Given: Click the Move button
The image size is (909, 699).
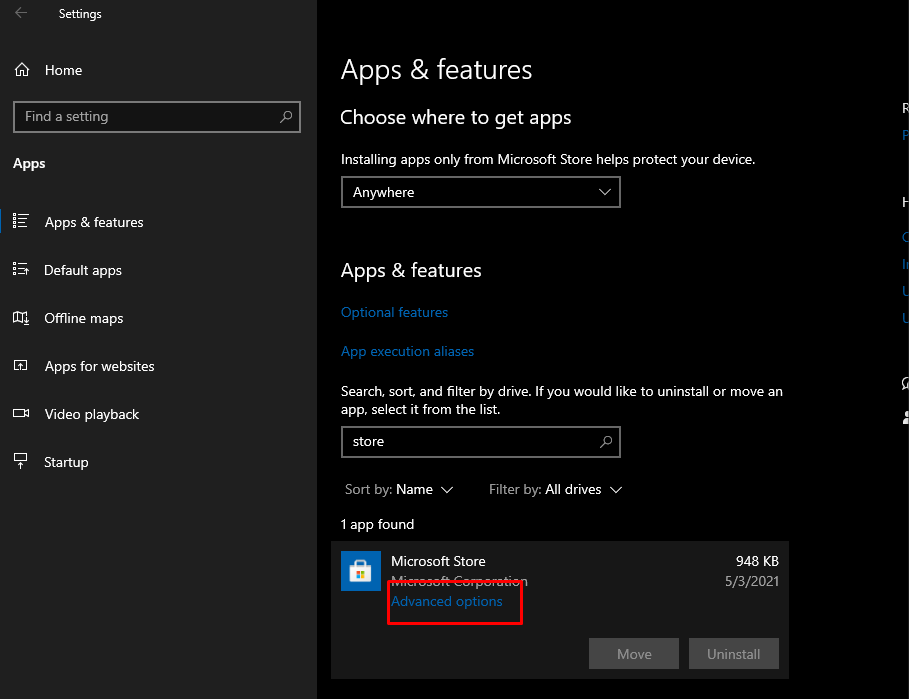Looking at the screenshot, I should [634, 654].
